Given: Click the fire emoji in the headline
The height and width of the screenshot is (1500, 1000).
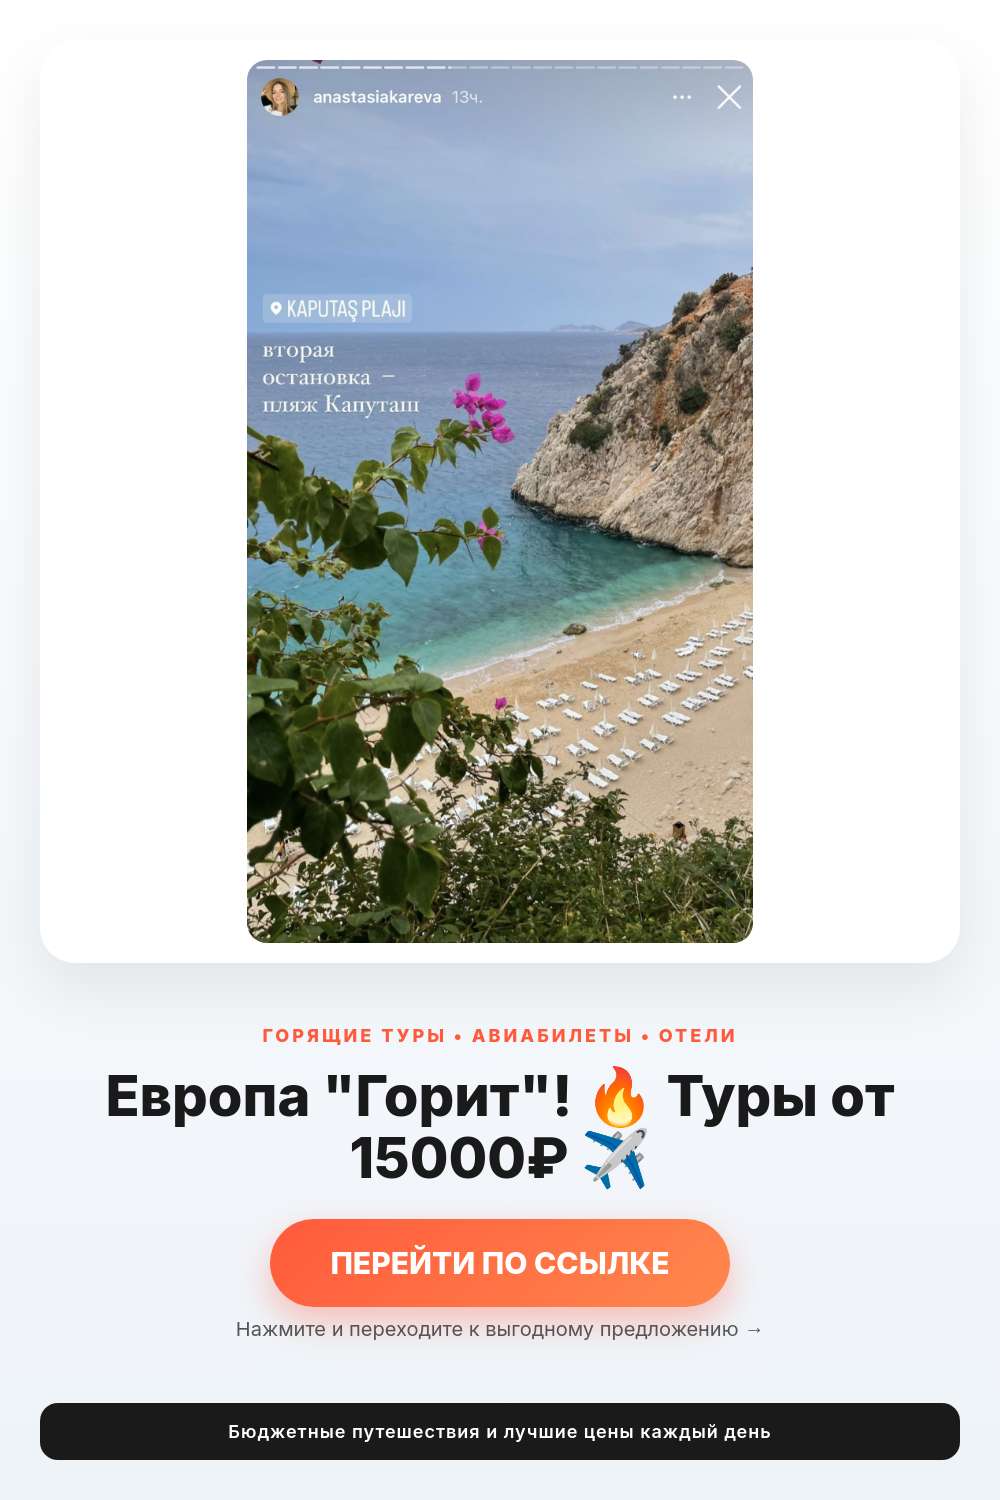Looking at the screenshot, I should point(619,1097).
